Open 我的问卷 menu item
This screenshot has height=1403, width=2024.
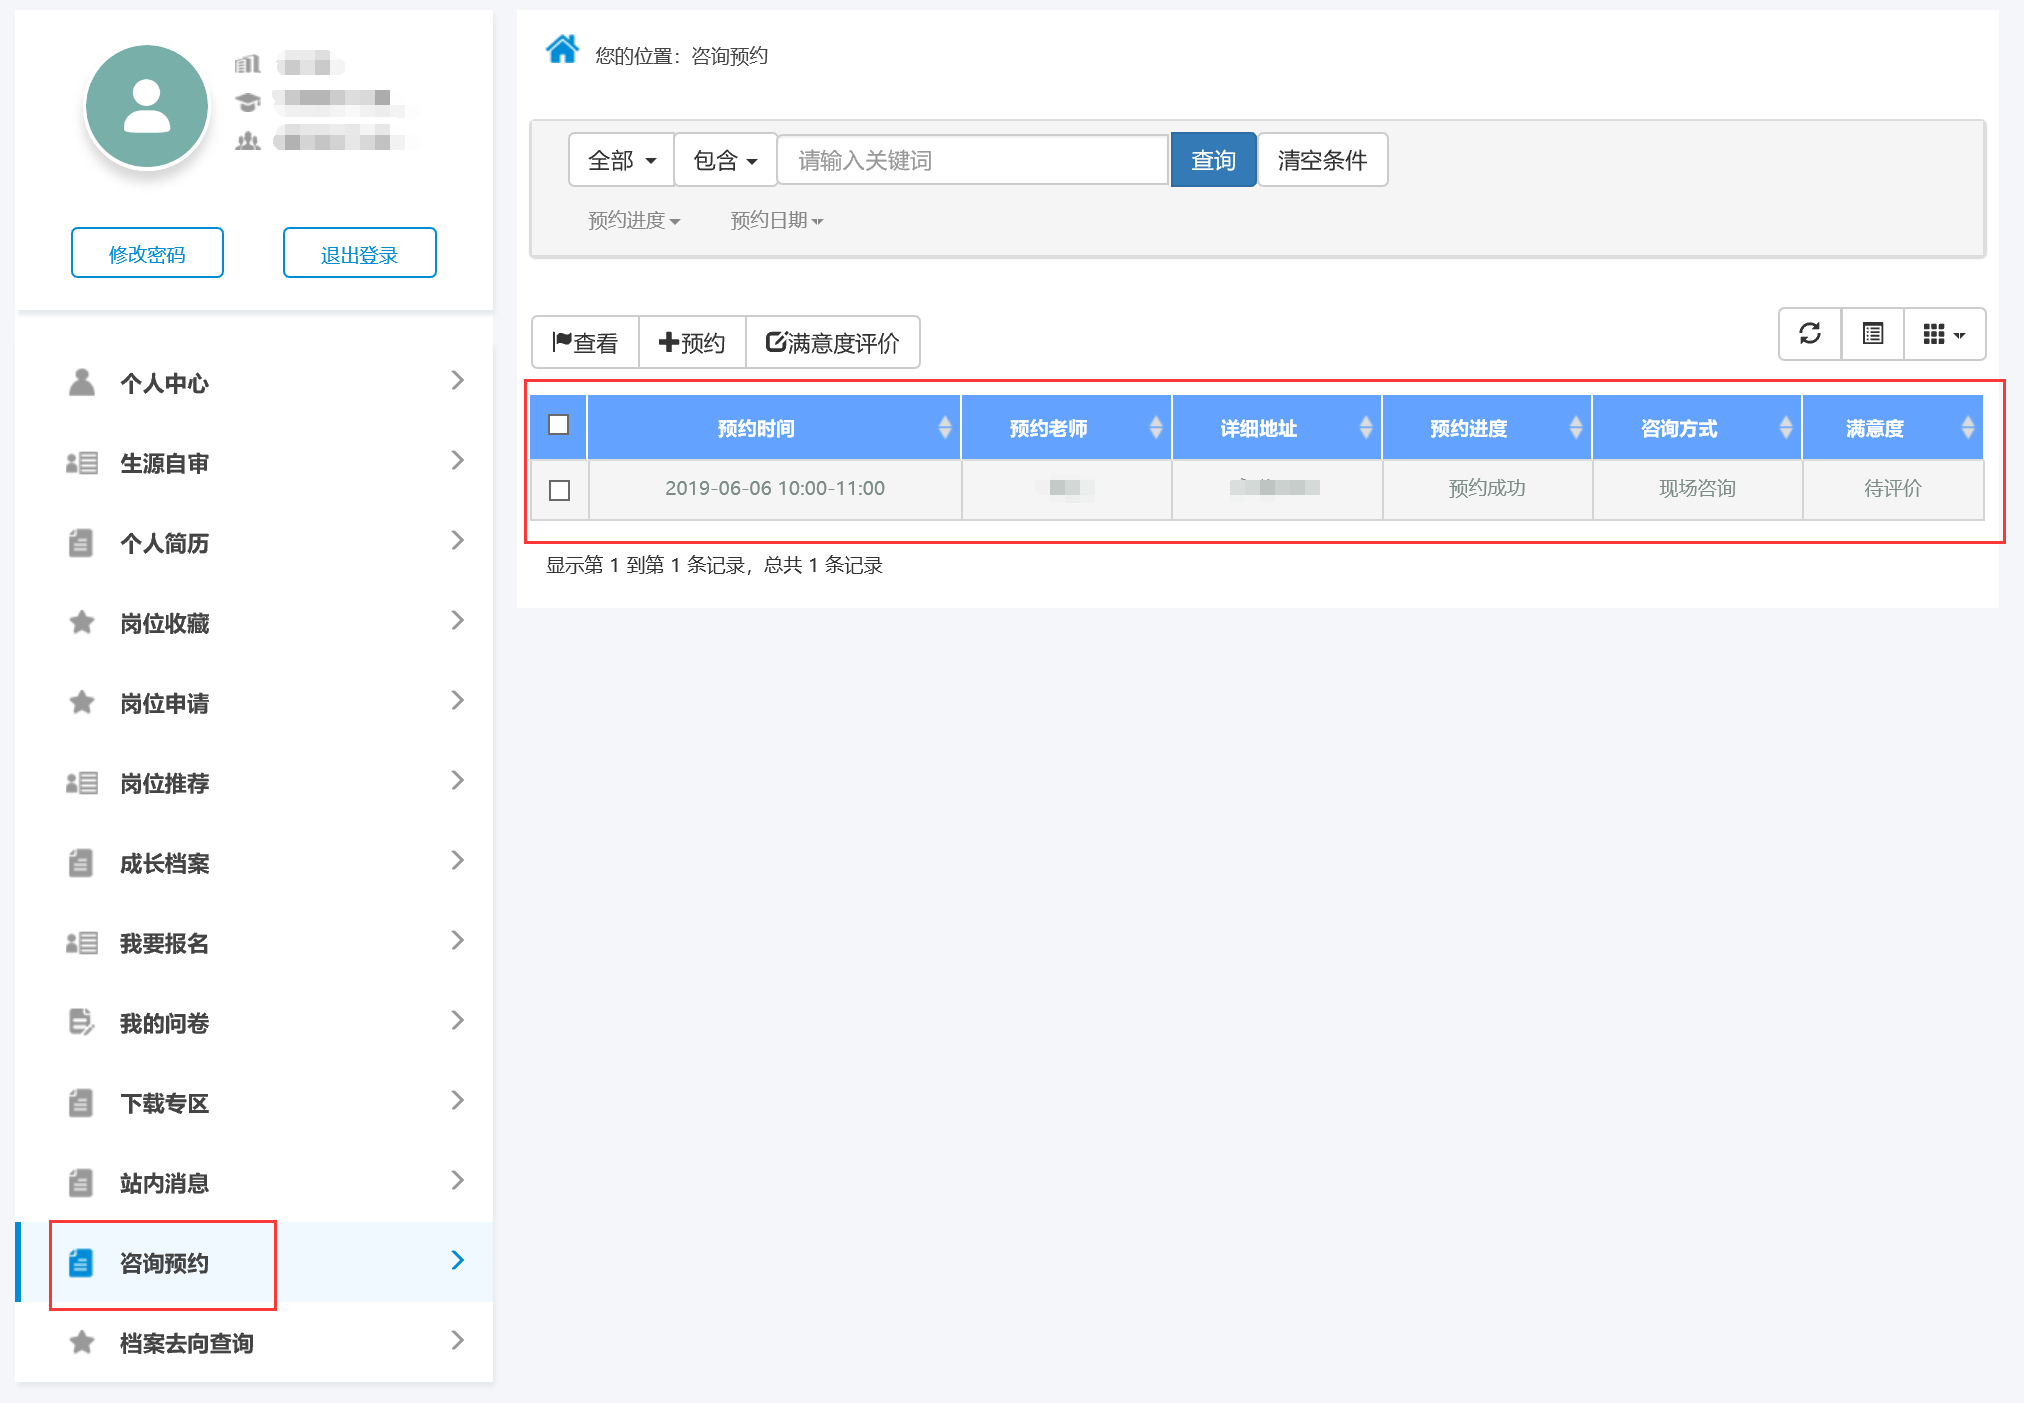[254, 1022]
